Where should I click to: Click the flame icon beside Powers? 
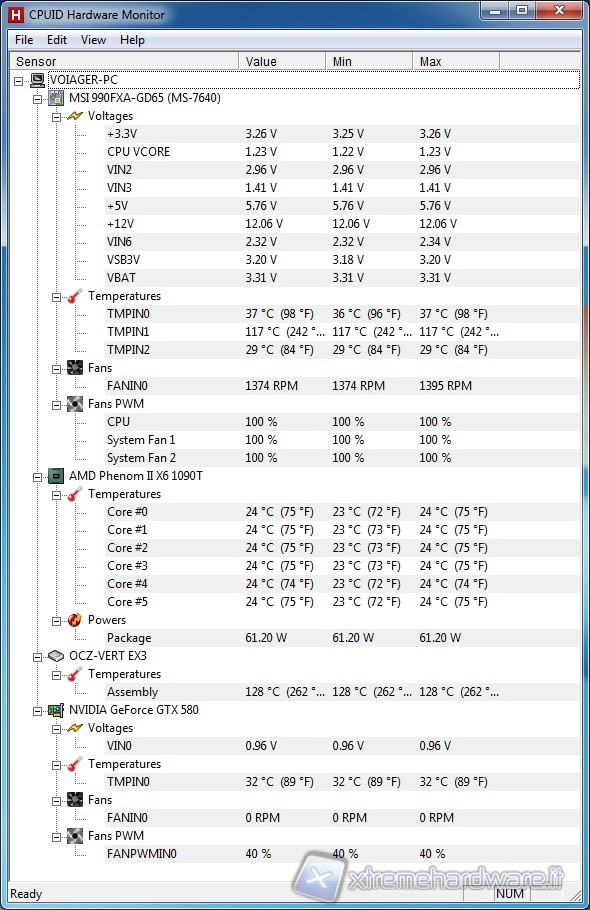point(75,620)
